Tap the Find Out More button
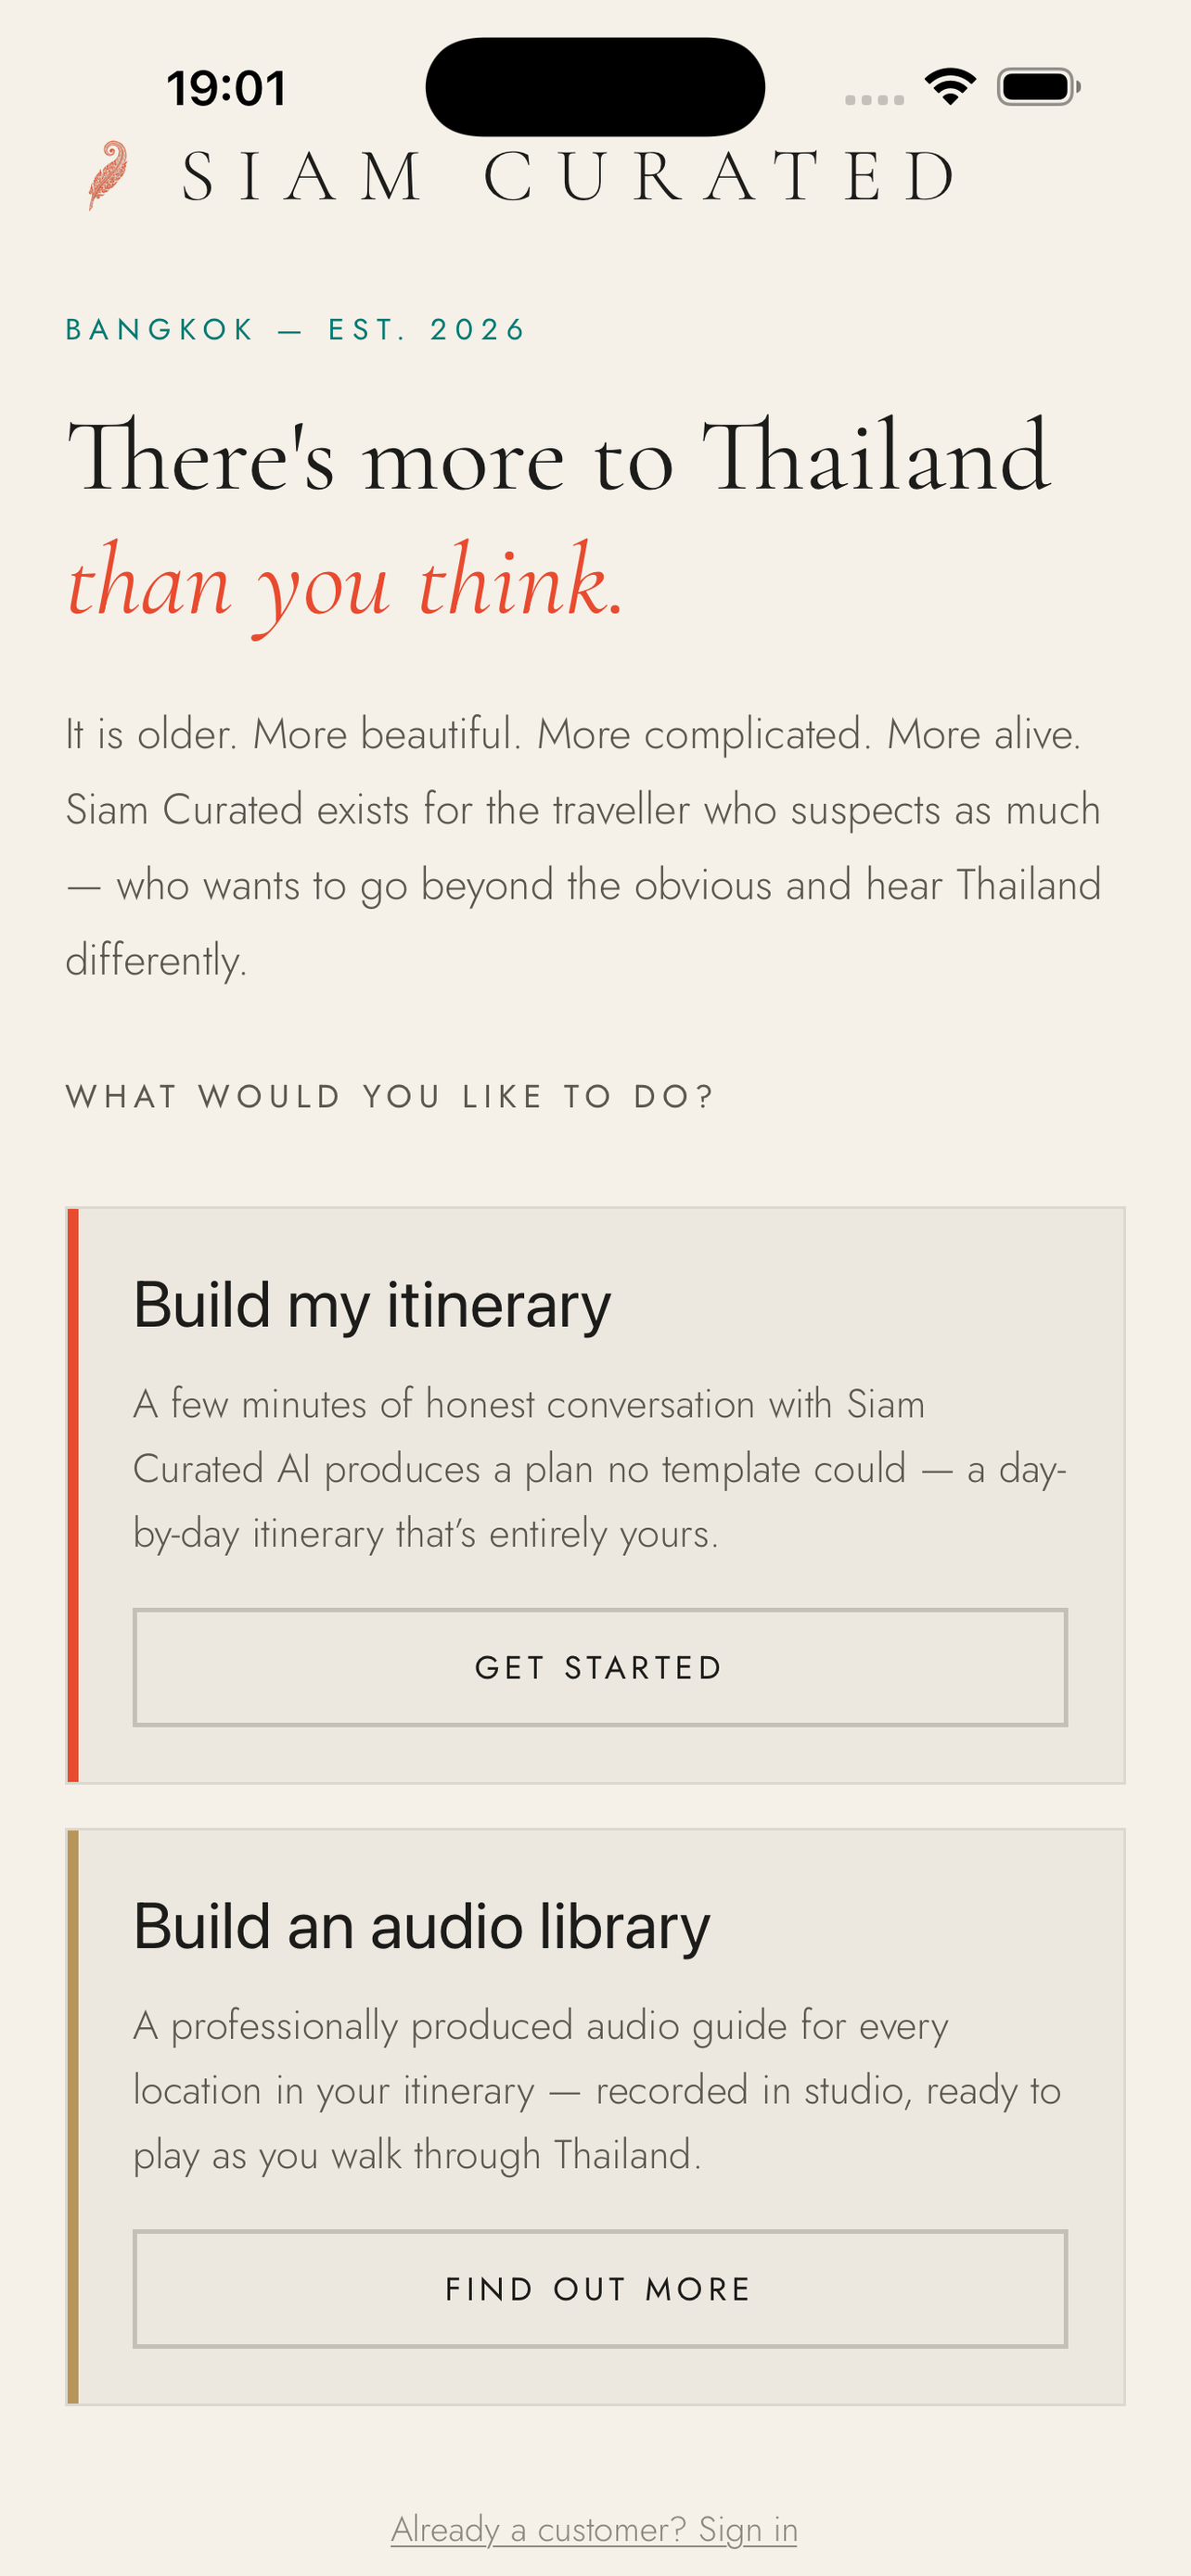Image resolution: width=1191 pixels, height=2576 pixels. (x=600, y=2289)
